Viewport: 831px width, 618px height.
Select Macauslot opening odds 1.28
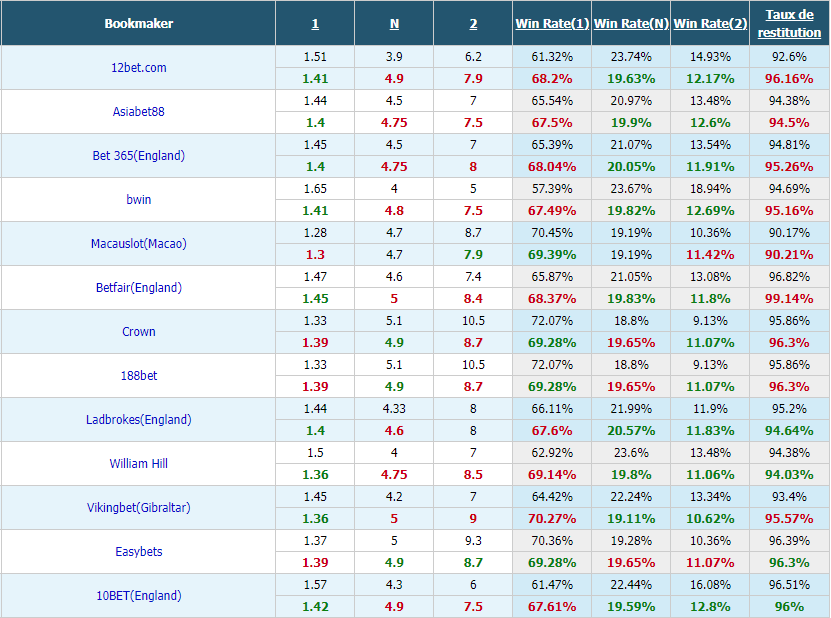point(315,233)
